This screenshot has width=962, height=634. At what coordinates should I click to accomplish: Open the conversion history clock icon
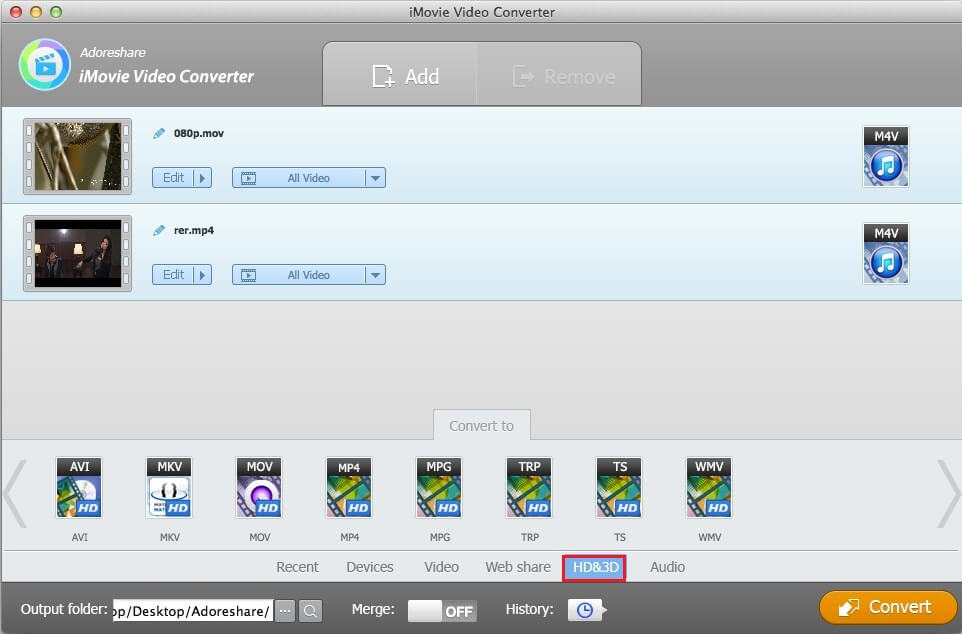[585, 609]
